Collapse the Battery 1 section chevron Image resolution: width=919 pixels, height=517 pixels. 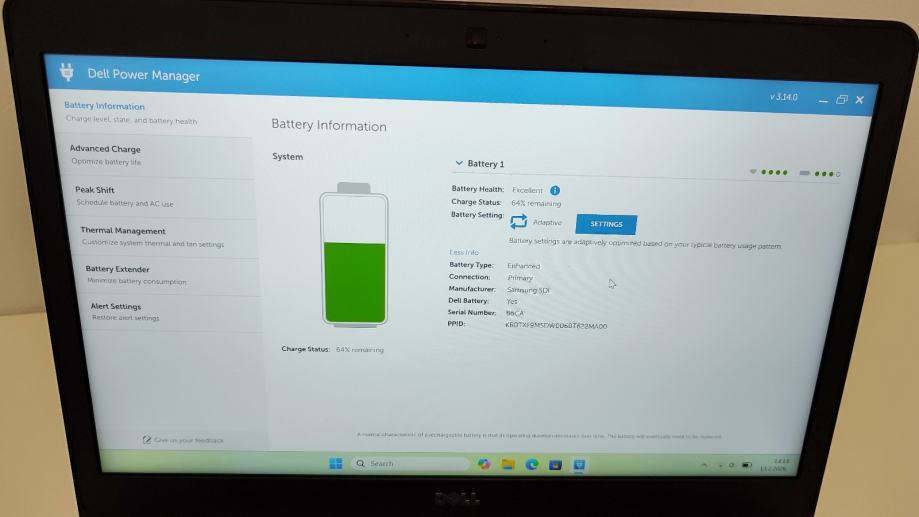tap(459, 163)
